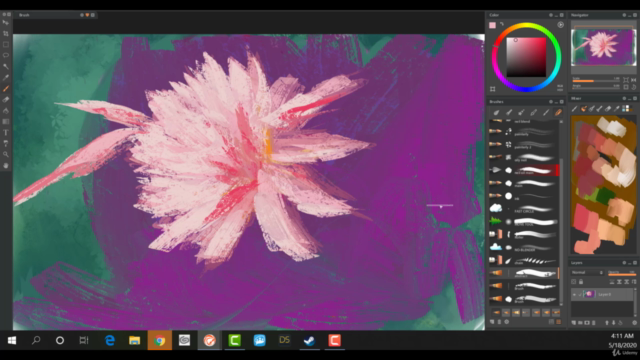This screenshot has width=640, height=360.
Task: Choose the Lasso selection tool
Action: [x=6, y=55]
